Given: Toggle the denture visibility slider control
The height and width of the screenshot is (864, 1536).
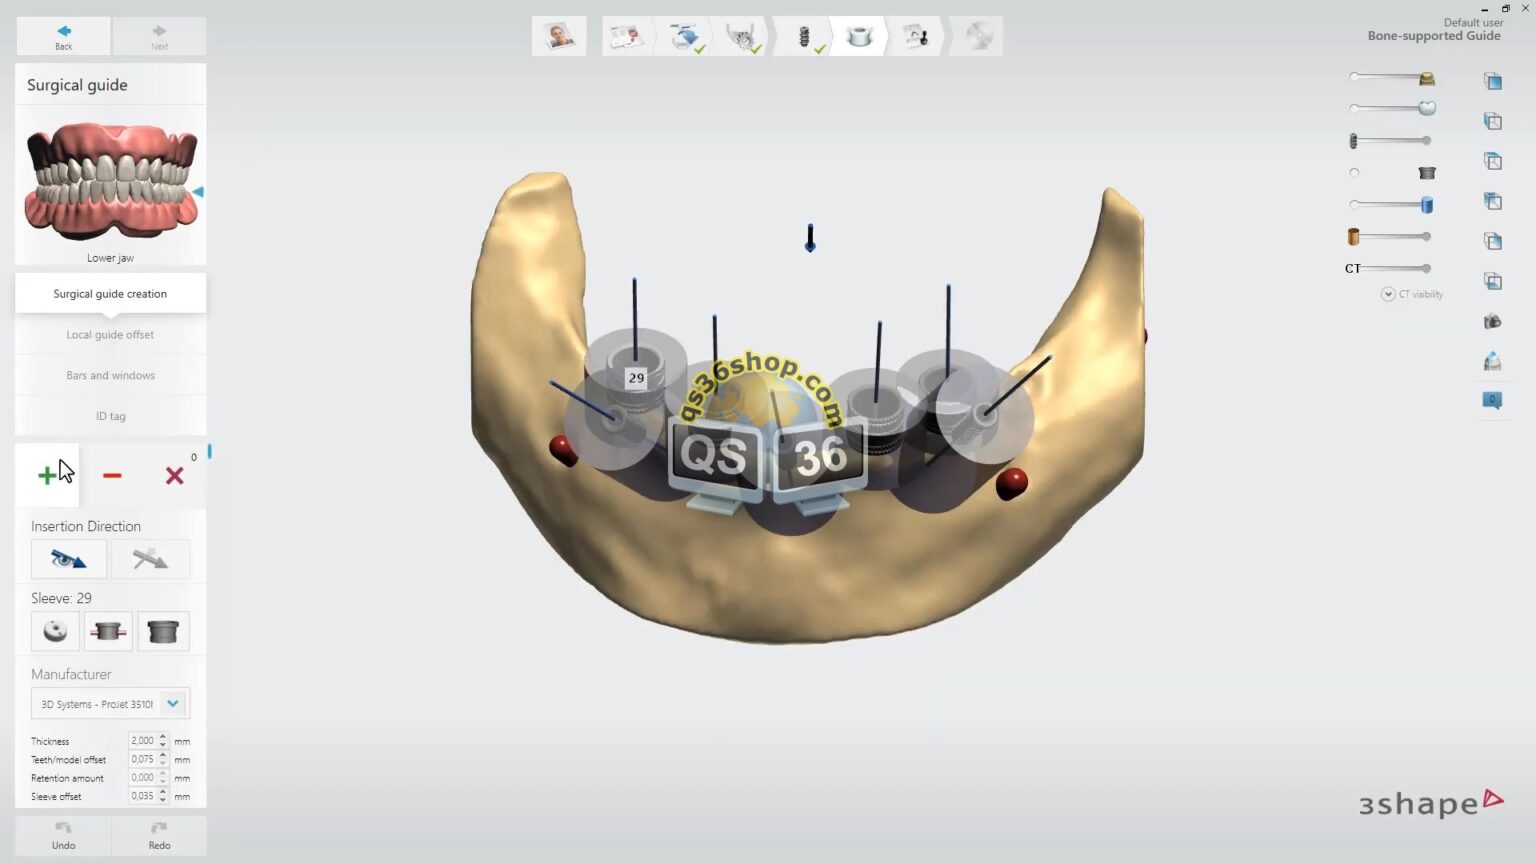Looking at the screenshot, I should pyautogui.click(x=1355, y=109).
